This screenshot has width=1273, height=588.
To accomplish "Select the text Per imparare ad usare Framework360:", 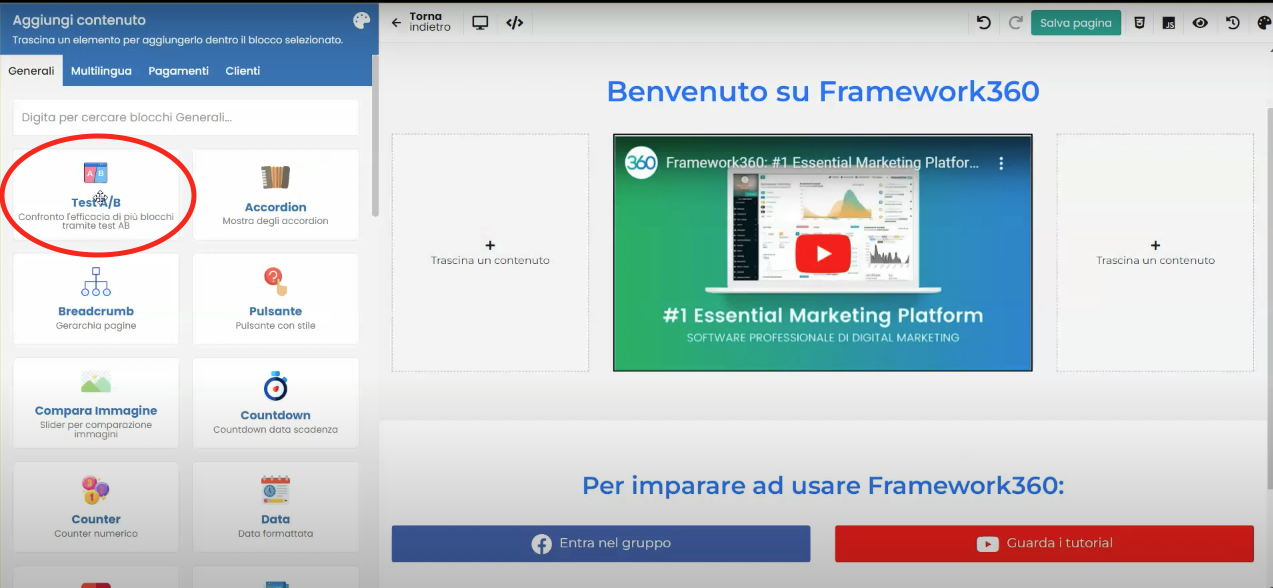I will [x=823, y=486].
